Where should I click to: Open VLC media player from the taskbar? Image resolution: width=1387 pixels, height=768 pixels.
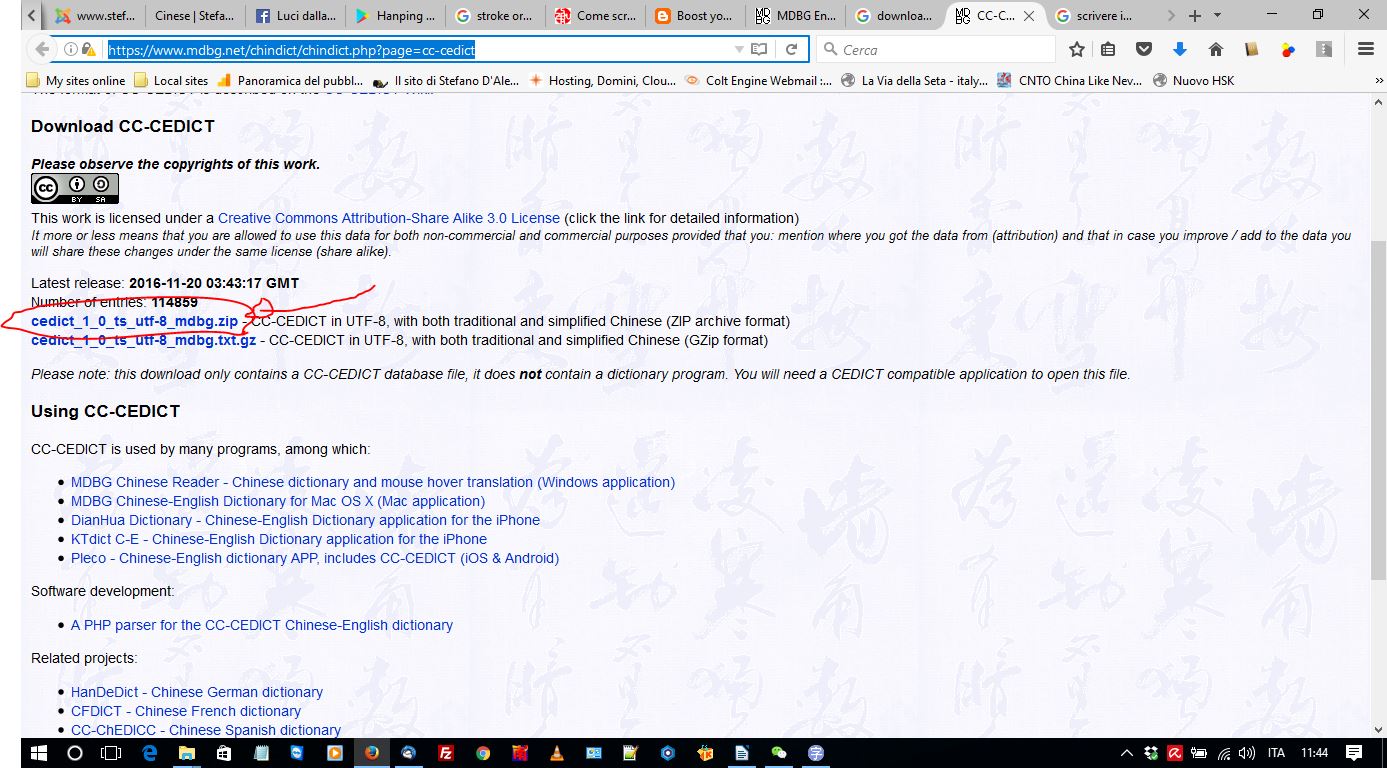[x=557, y=753]
